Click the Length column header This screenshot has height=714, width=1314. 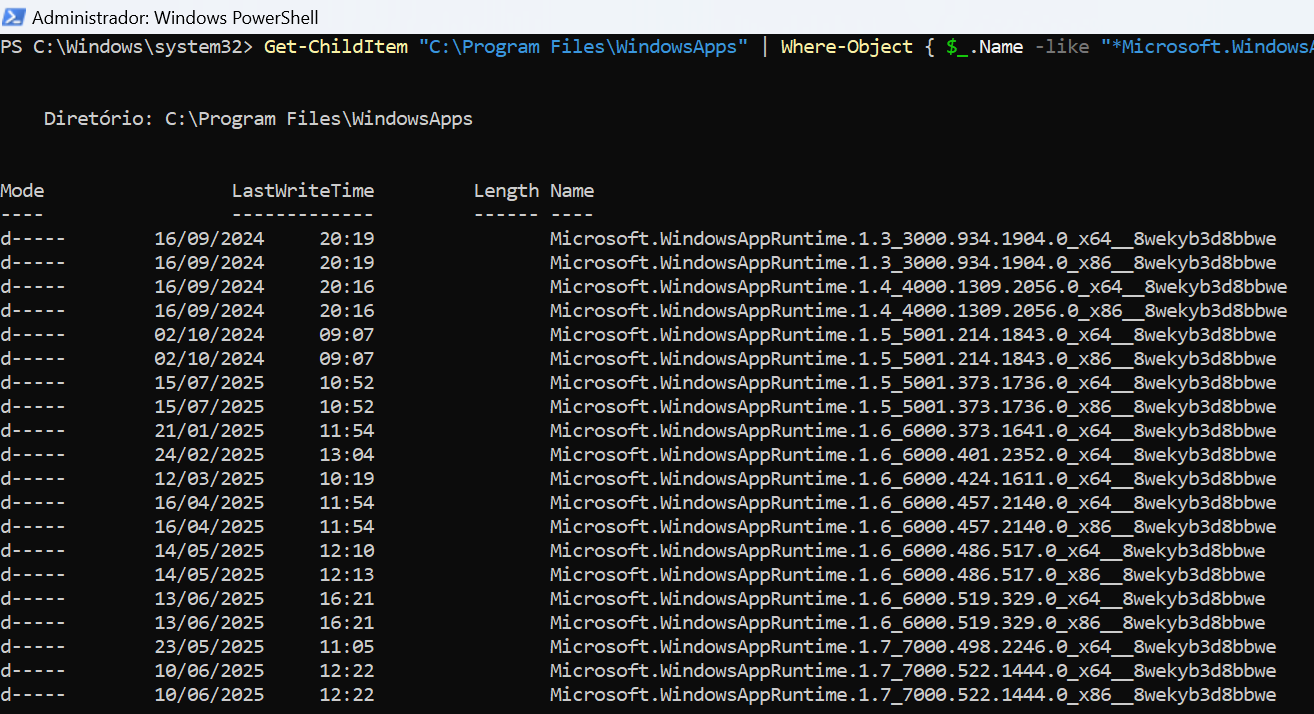point(506,191)
